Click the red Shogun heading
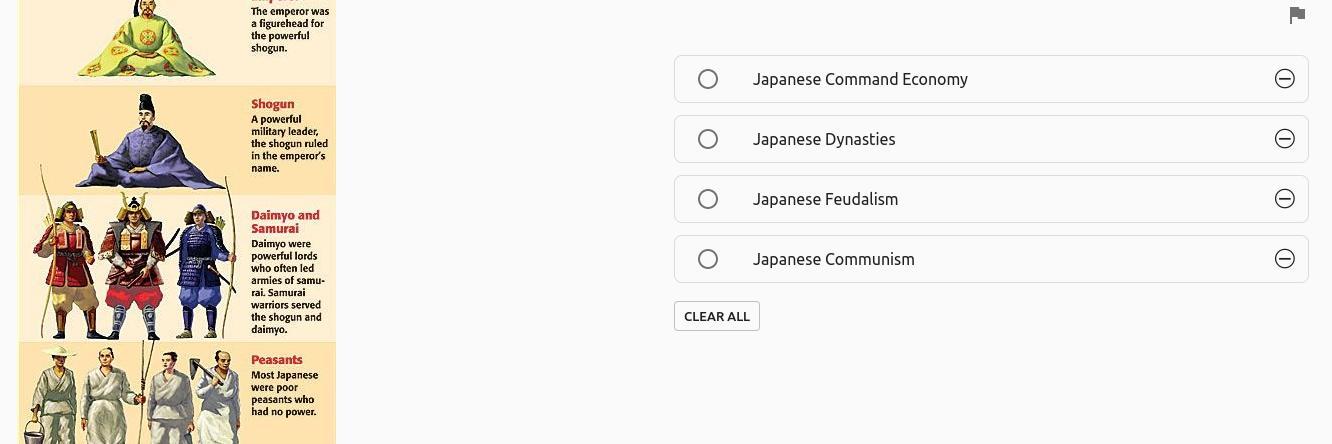This screenshot has width=1332, height=444. pos(272,104)
